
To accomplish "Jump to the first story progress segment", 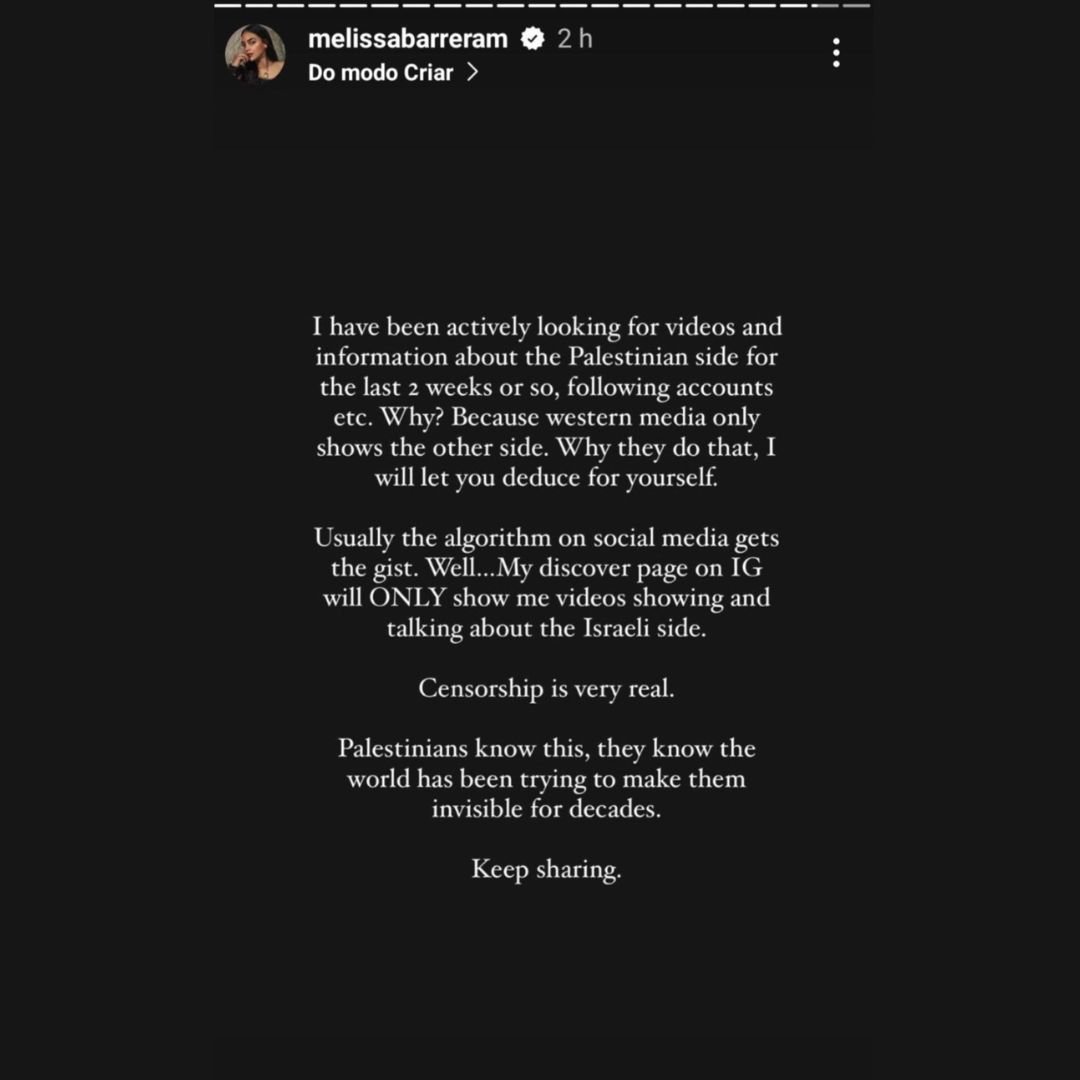I will pos(227,5).
